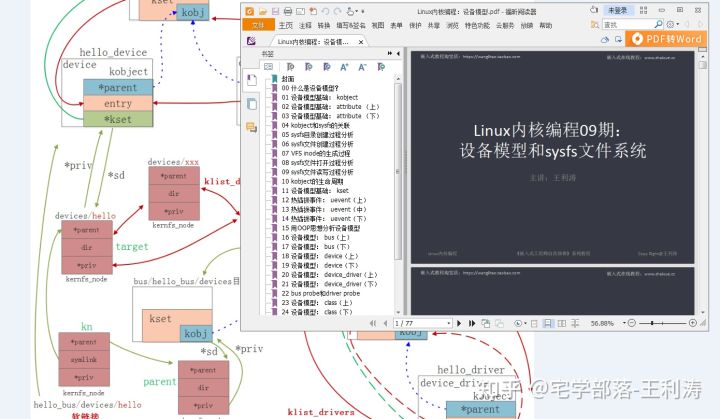Open the 视图 tab
The image size is (720, 419).
point(377,25)
